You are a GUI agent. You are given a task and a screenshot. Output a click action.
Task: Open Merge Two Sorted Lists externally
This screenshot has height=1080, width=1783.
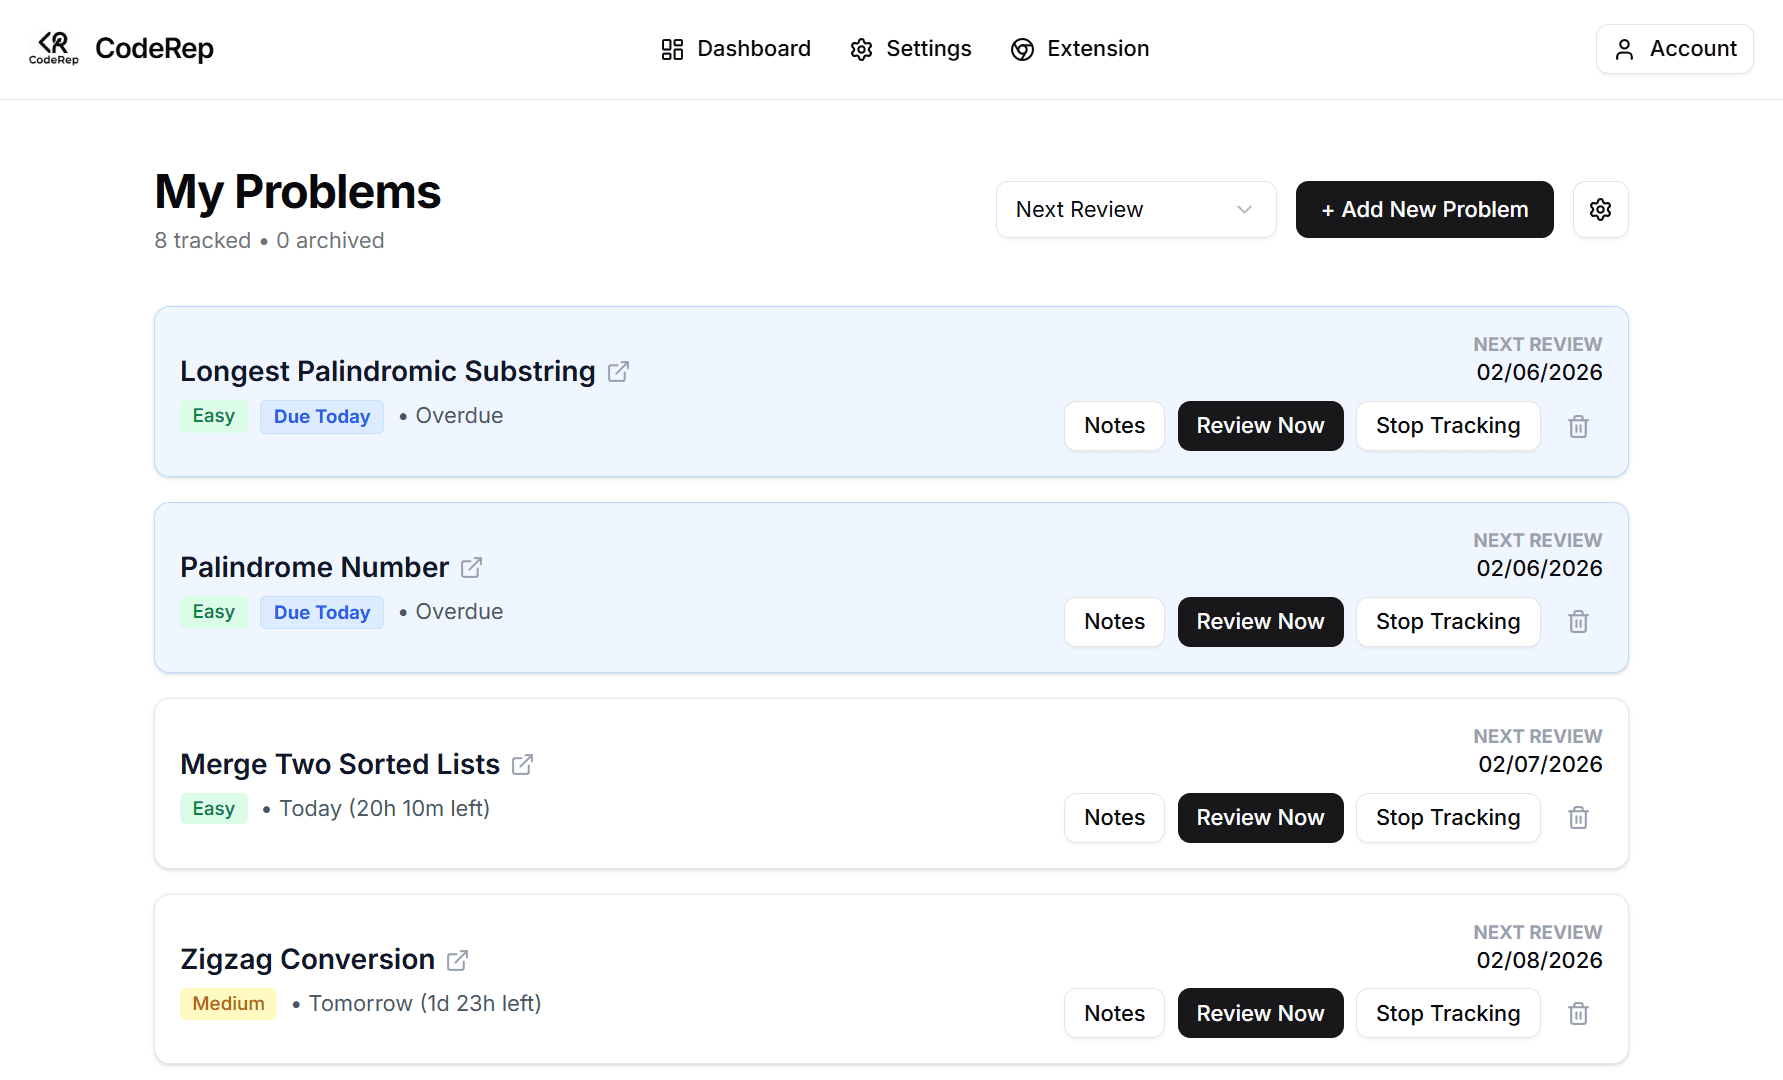tap(522, 763)
